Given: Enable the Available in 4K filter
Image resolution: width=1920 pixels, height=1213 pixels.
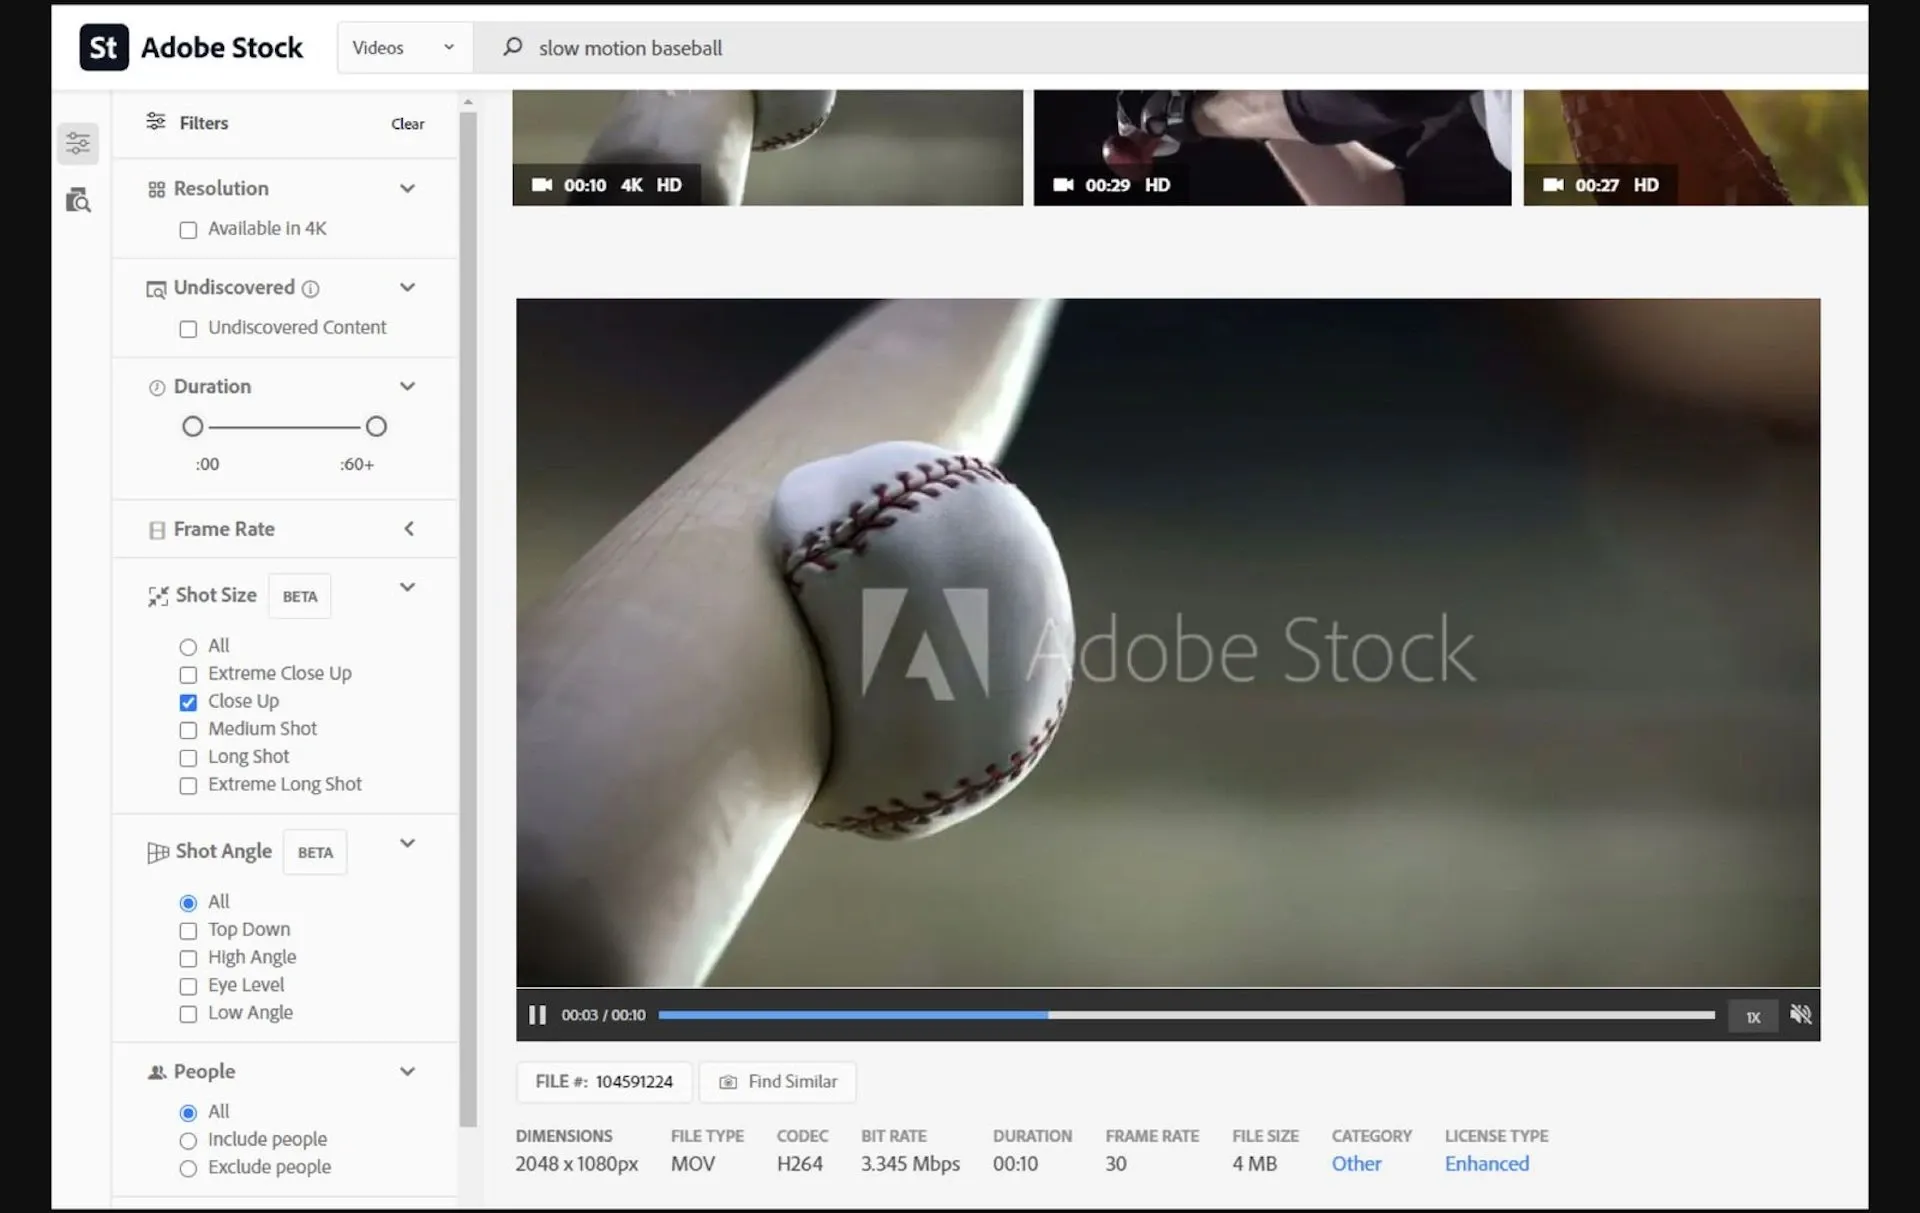Looking at the screenshot, I should point(188,229).
